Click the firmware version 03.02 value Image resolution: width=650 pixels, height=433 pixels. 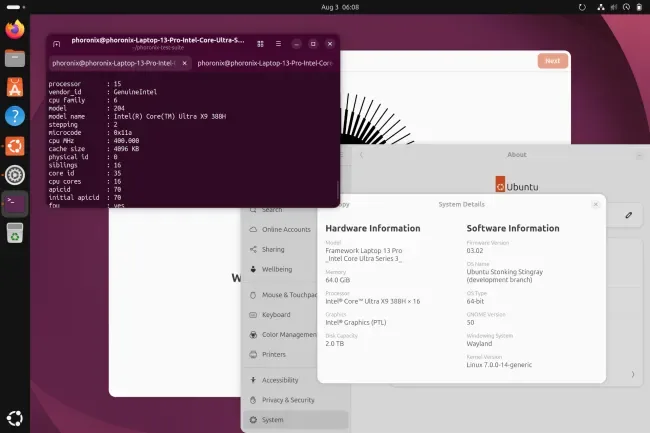pos(475,251)
